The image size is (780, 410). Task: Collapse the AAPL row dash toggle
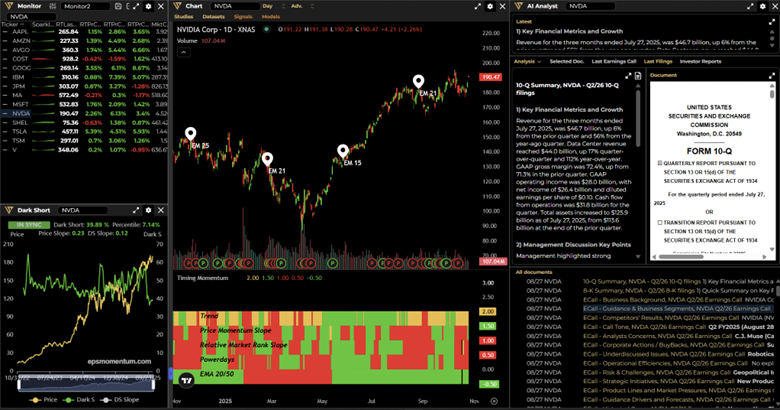coord(5,32)
